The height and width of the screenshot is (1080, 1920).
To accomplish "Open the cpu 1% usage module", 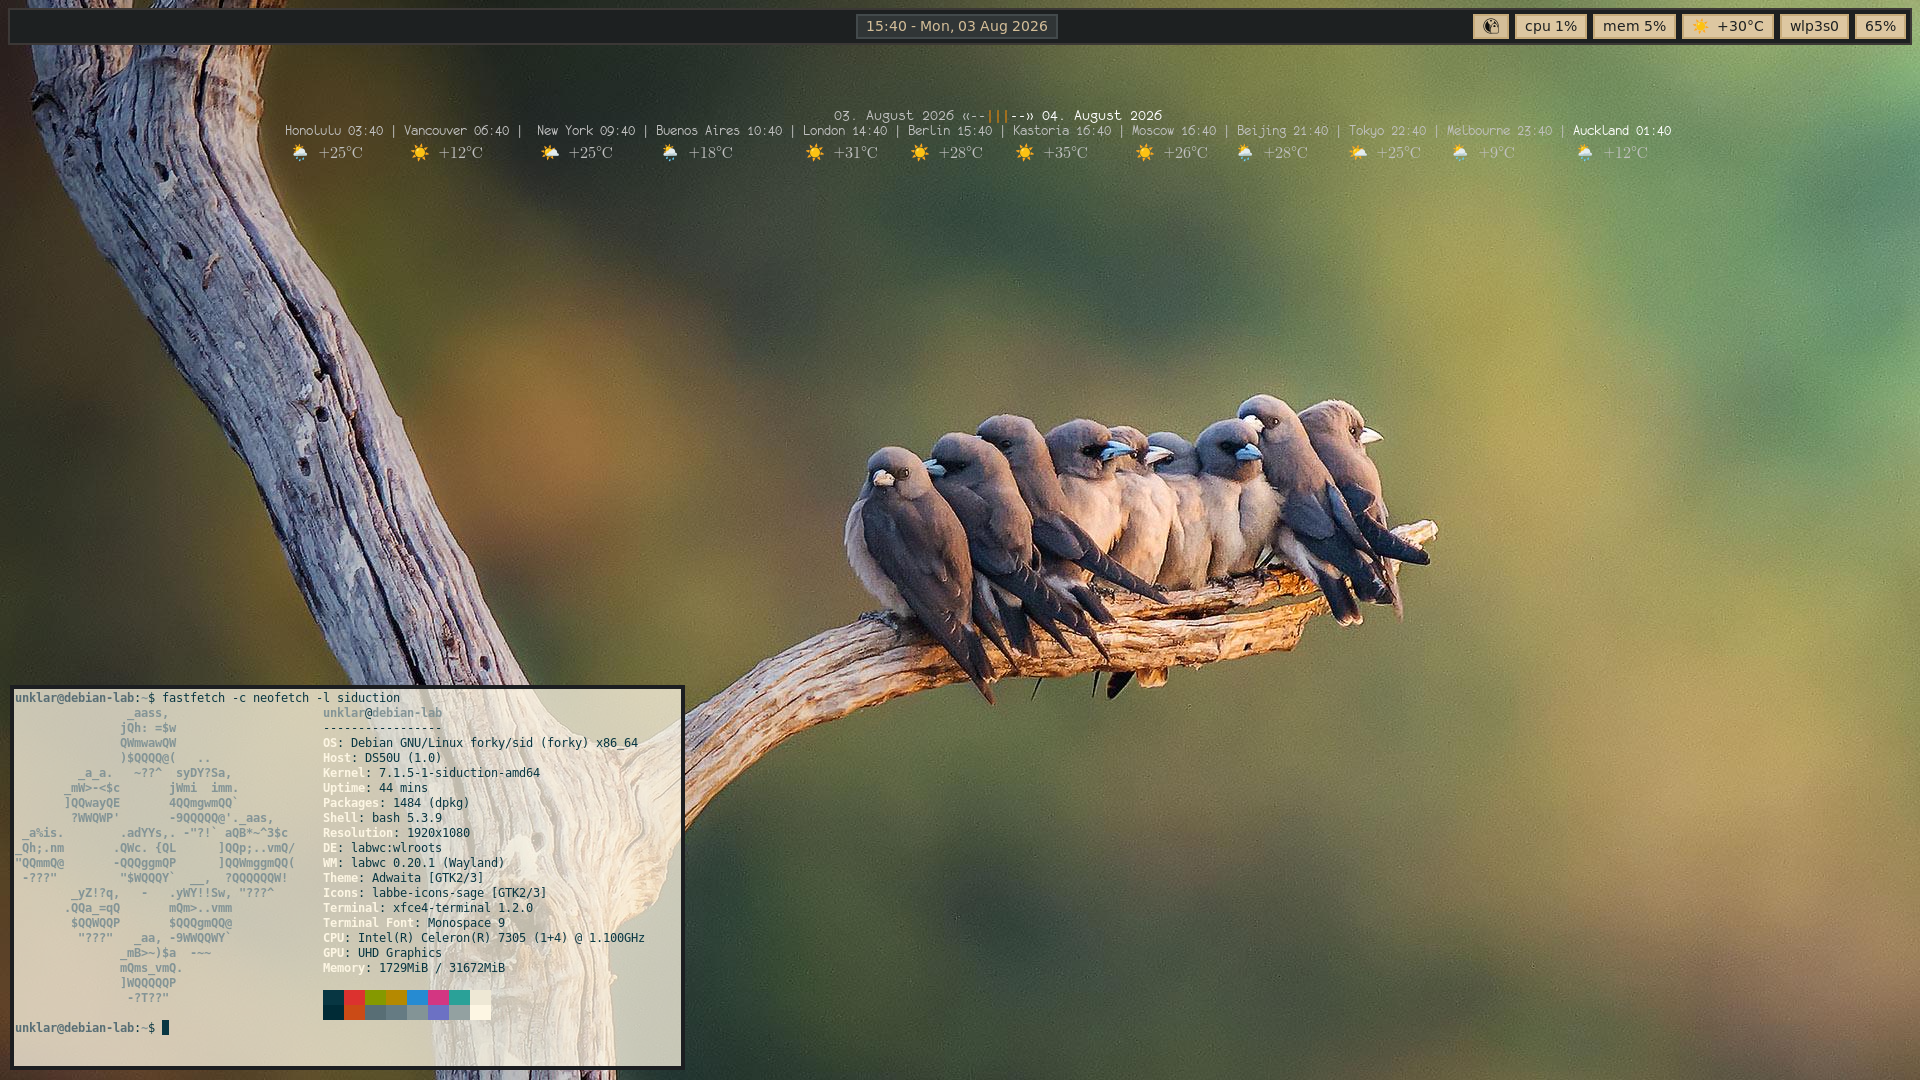I will point(1550,26).
